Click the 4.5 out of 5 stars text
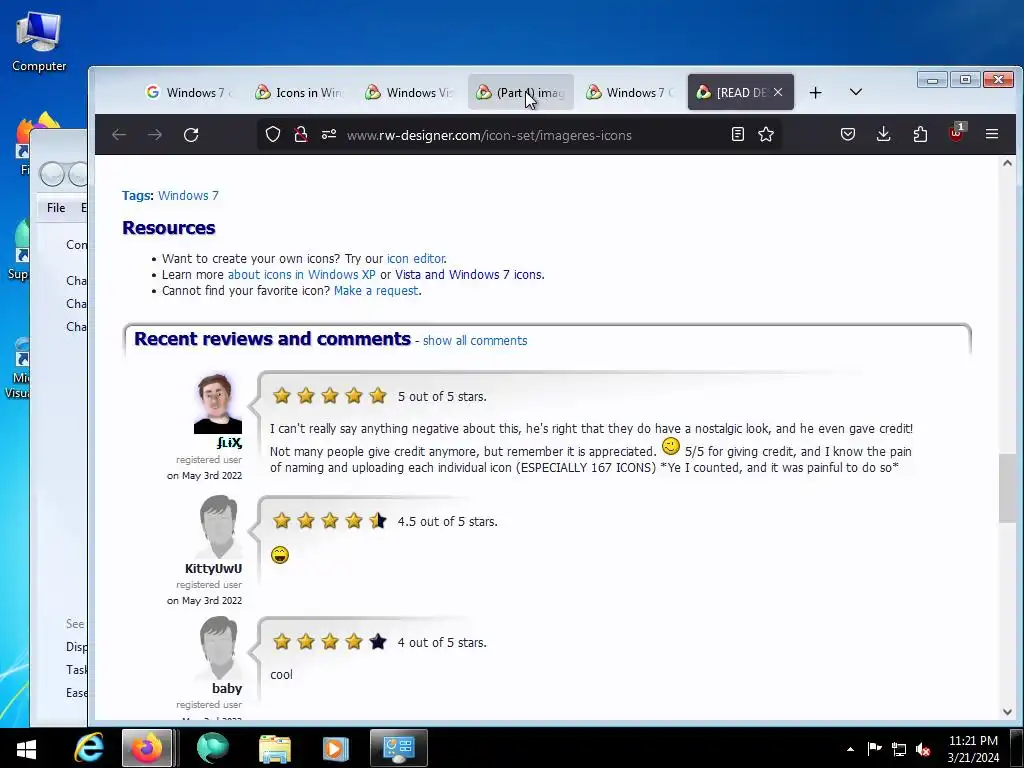The width and height of the screenshot is (1024, 768). click(x=447, y=522)
